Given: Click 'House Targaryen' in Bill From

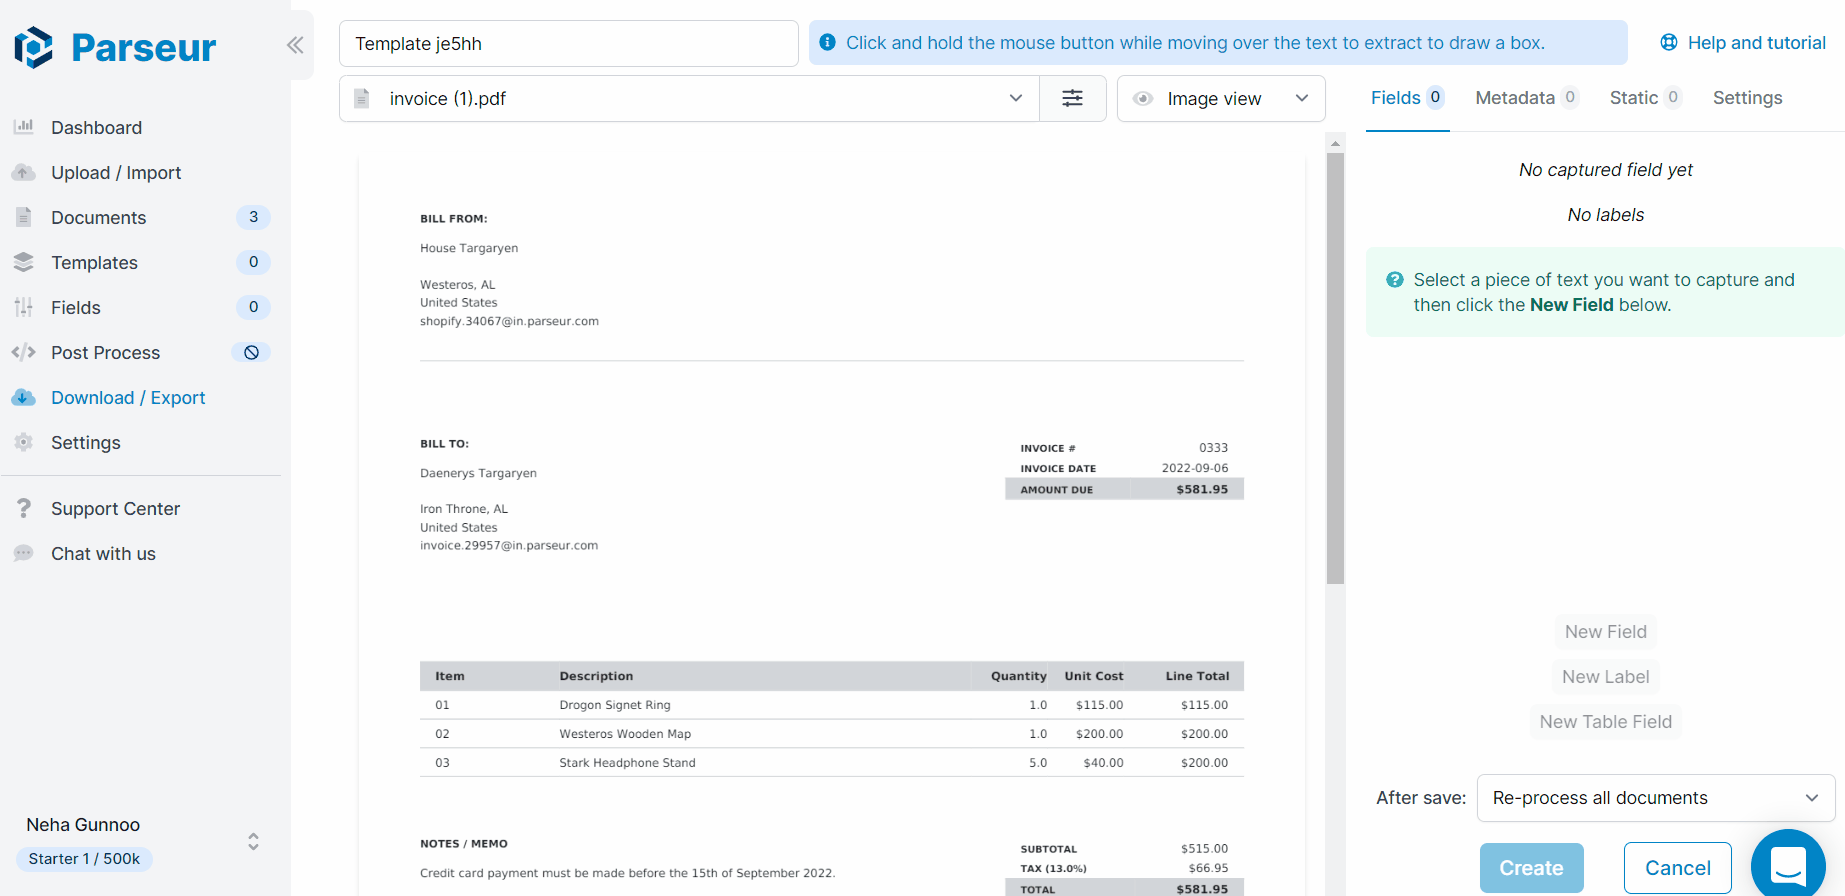Looking at the screenshot, I should [x=469, y=248].
